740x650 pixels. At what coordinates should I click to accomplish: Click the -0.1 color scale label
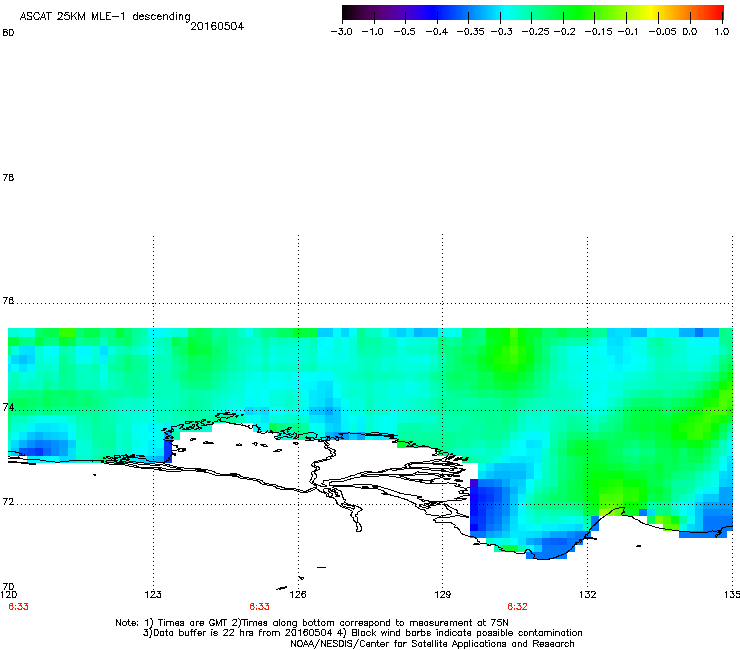[x=628, y=32]
